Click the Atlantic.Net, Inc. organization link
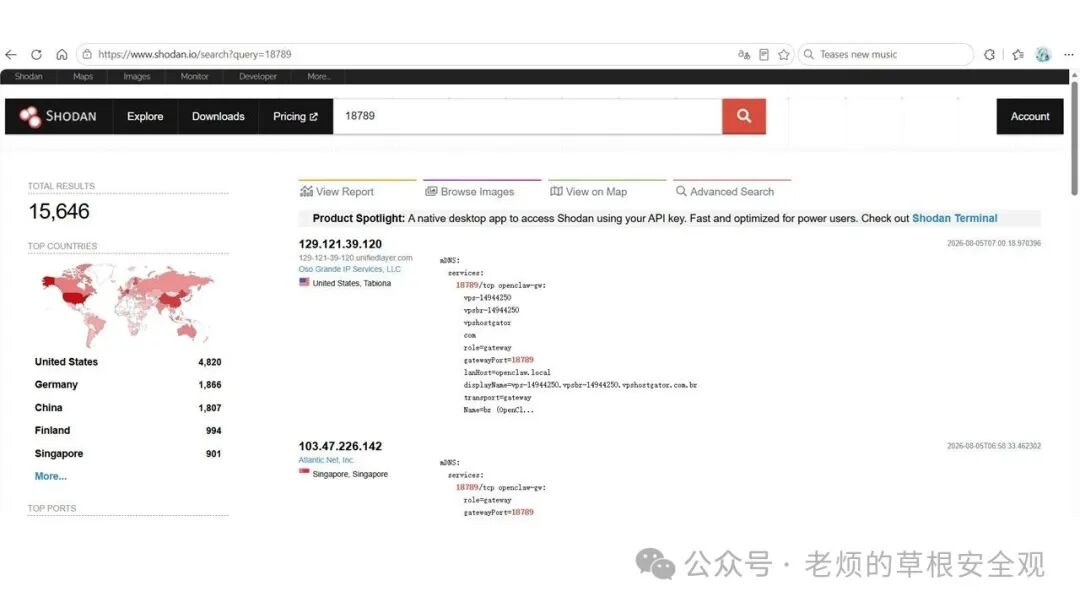 pyautogui.click(x=326, y=460)
